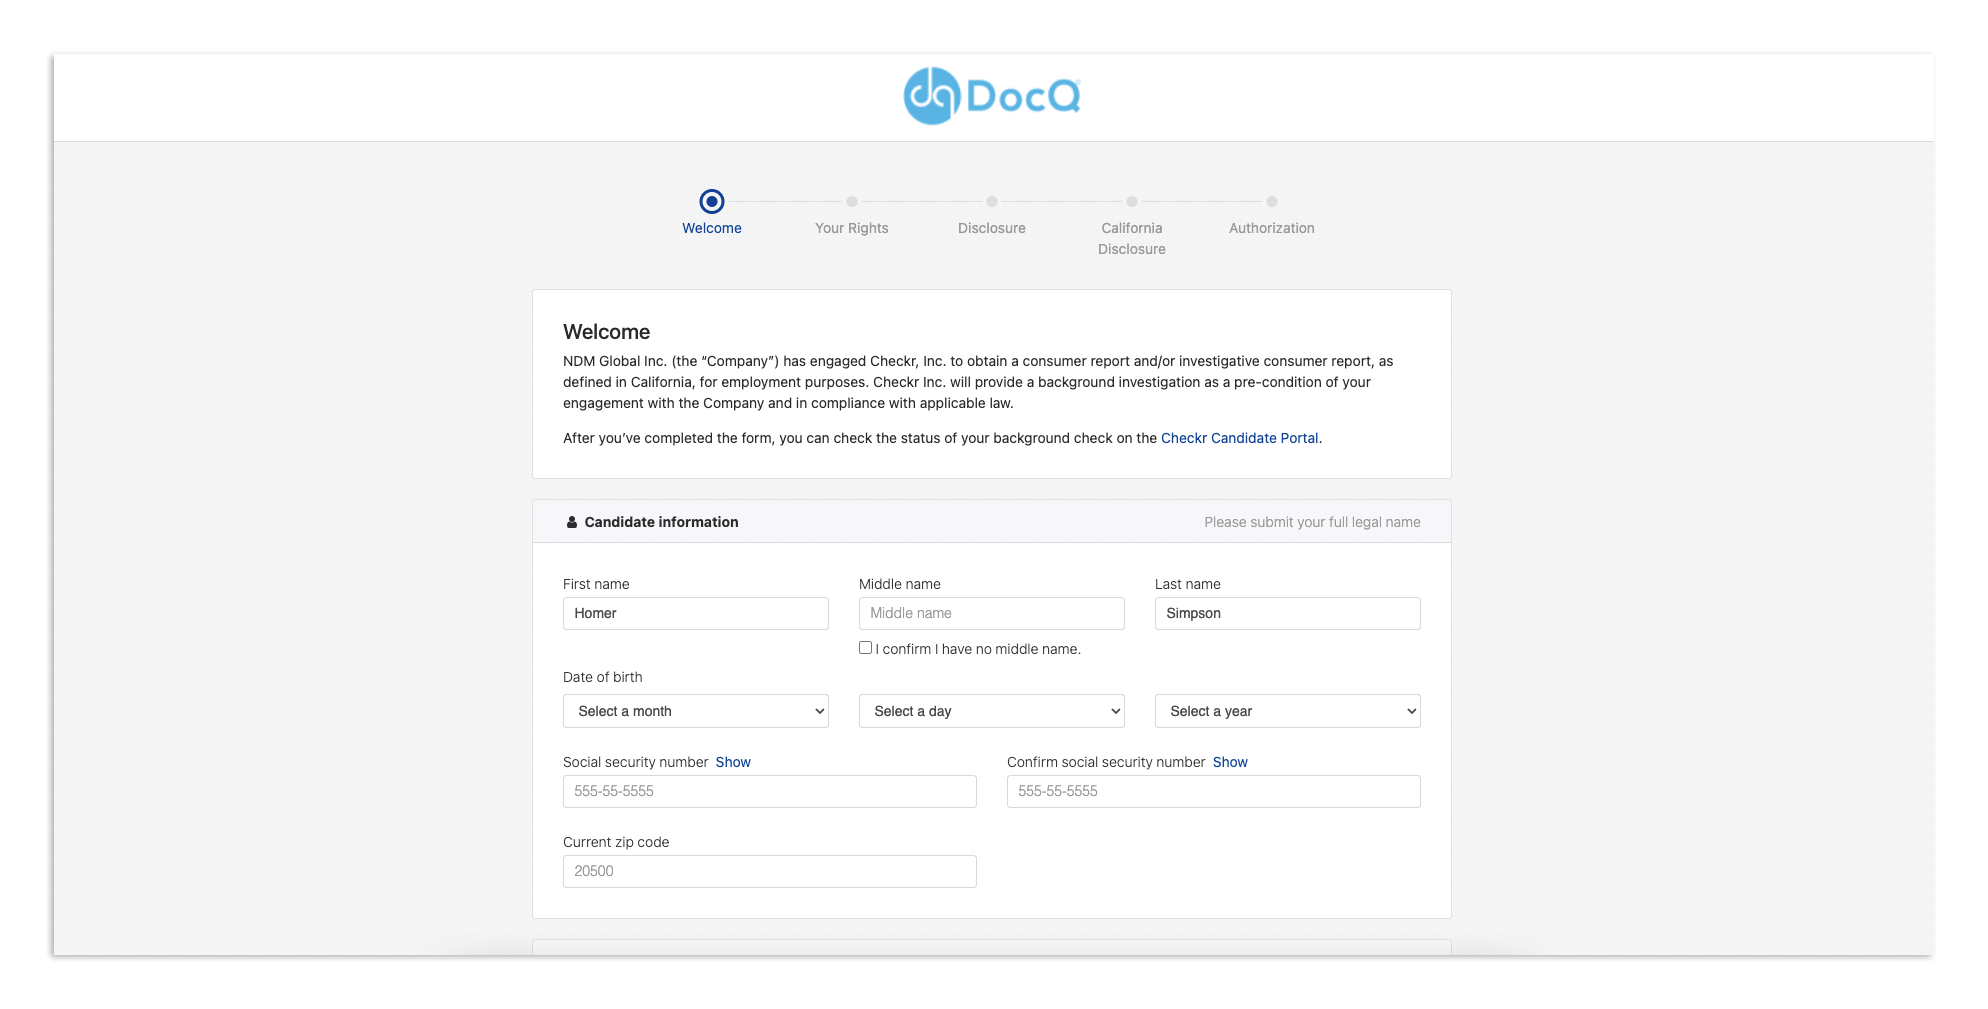This screenshot has width=1988, height=1009.
Task: Click the Disclosure step dot
Action: coord(992,201)
